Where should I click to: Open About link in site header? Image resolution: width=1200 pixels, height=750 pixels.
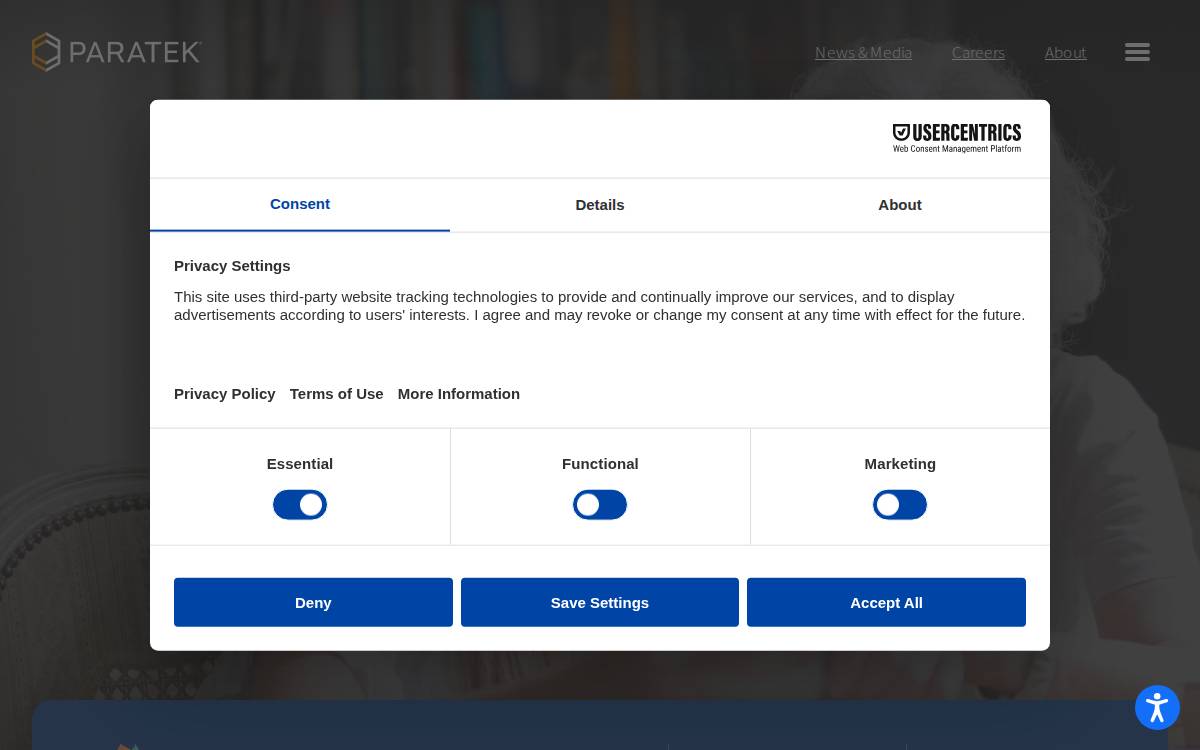coord(1065,53)
